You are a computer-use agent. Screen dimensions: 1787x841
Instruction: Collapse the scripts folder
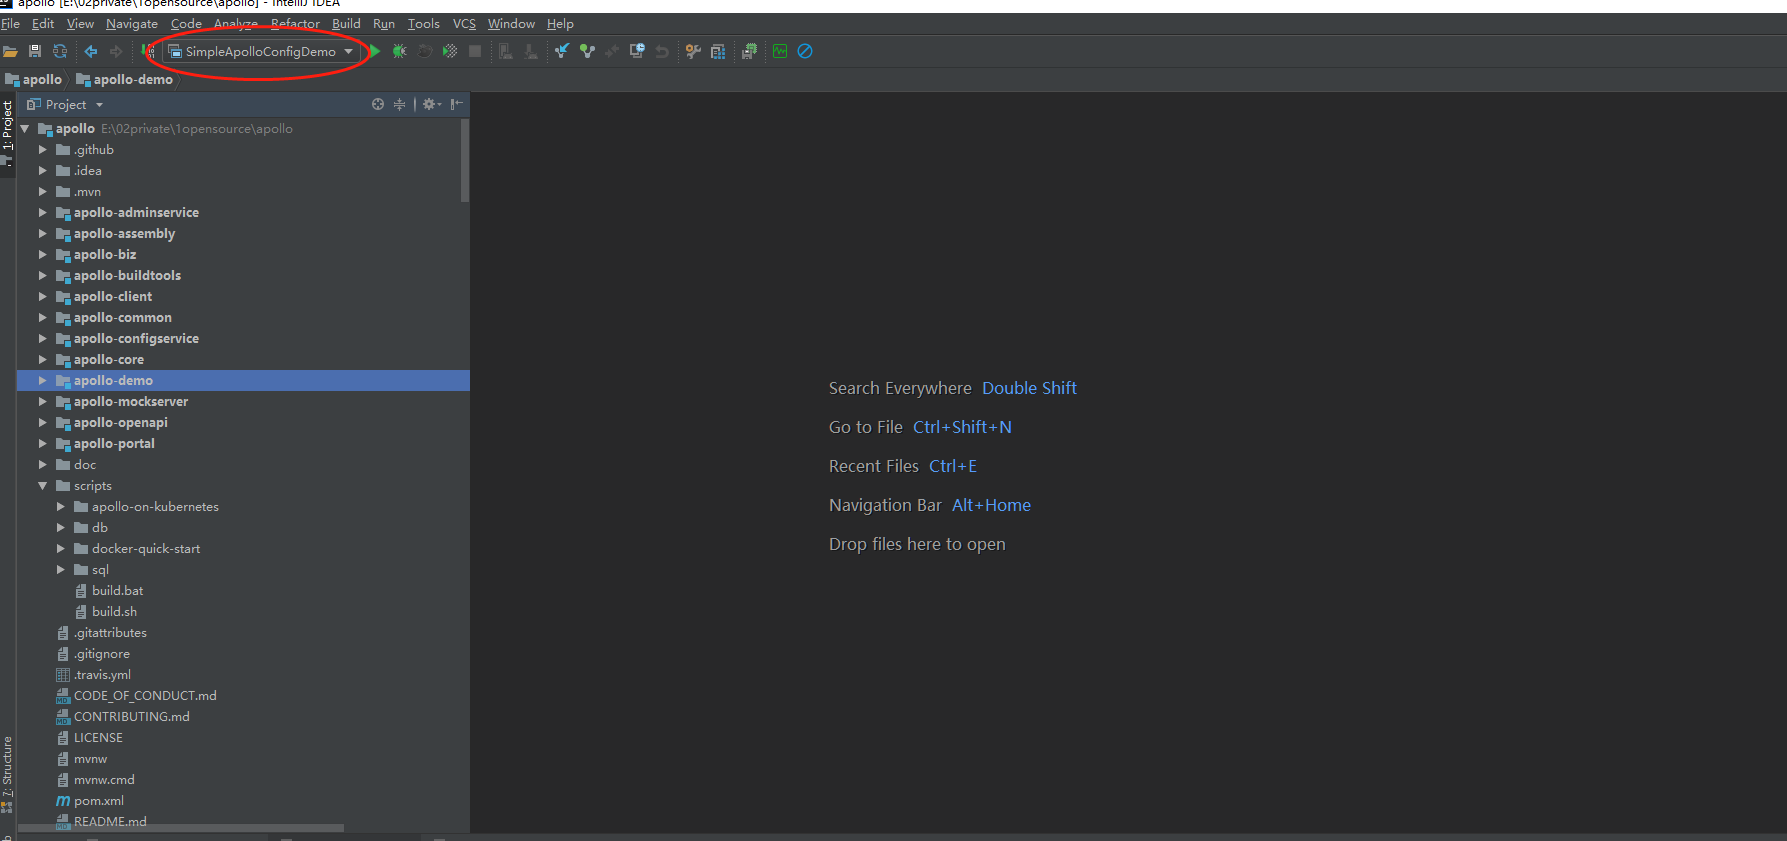[x=43, y=486]
